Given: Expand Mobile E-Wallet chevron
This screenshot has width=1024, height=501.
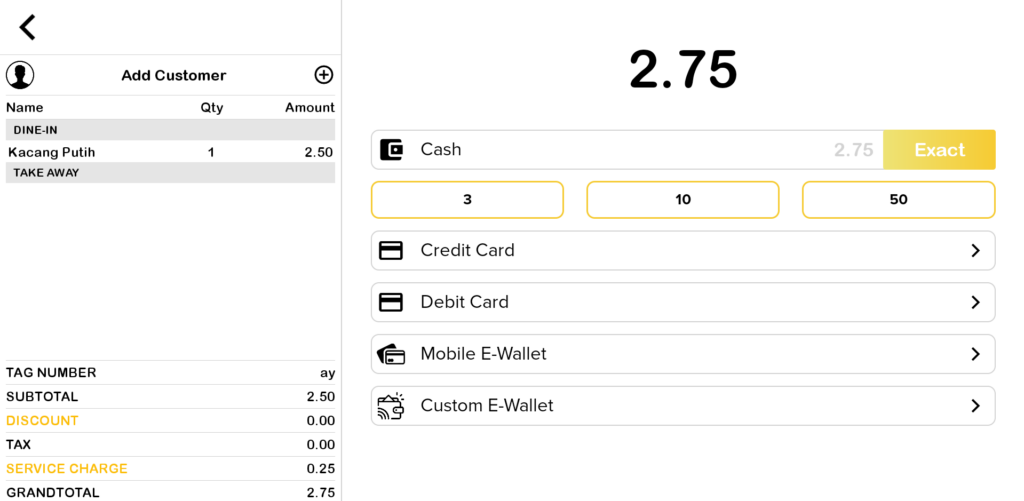Looking at the screenshot, I should pos(975,354).
